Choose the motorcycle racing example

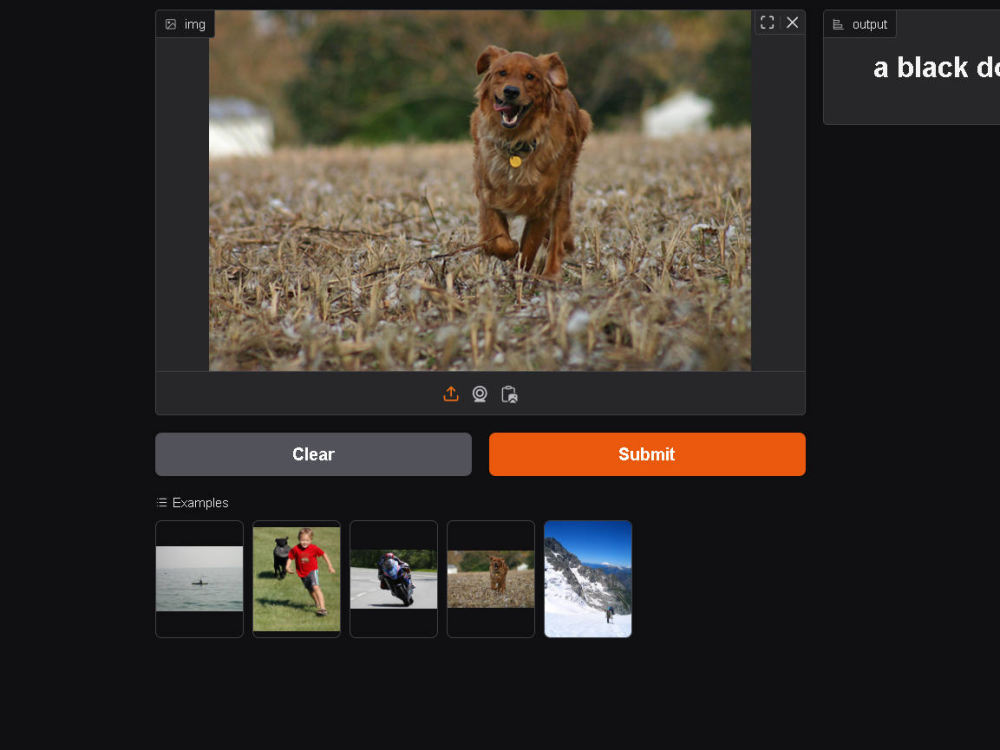(x=393, y=578)
